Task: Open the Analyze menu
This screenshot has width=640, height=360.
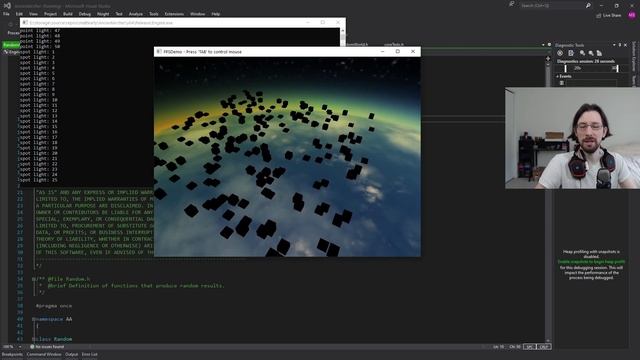Action: [136, 14]
